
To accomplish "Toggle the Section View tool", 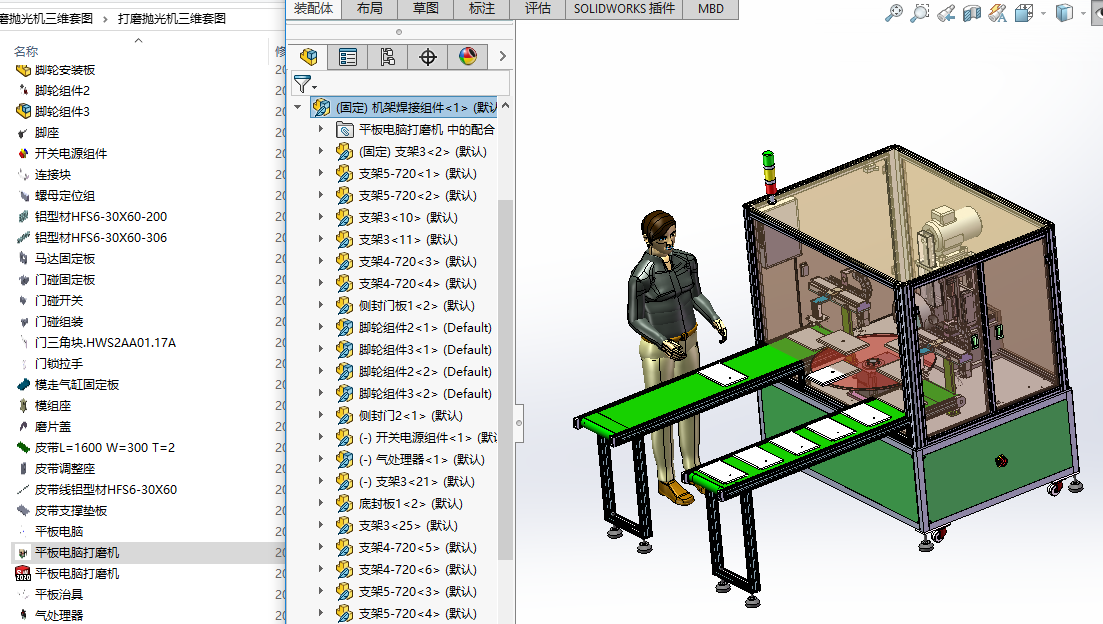I will pos(971,12).
